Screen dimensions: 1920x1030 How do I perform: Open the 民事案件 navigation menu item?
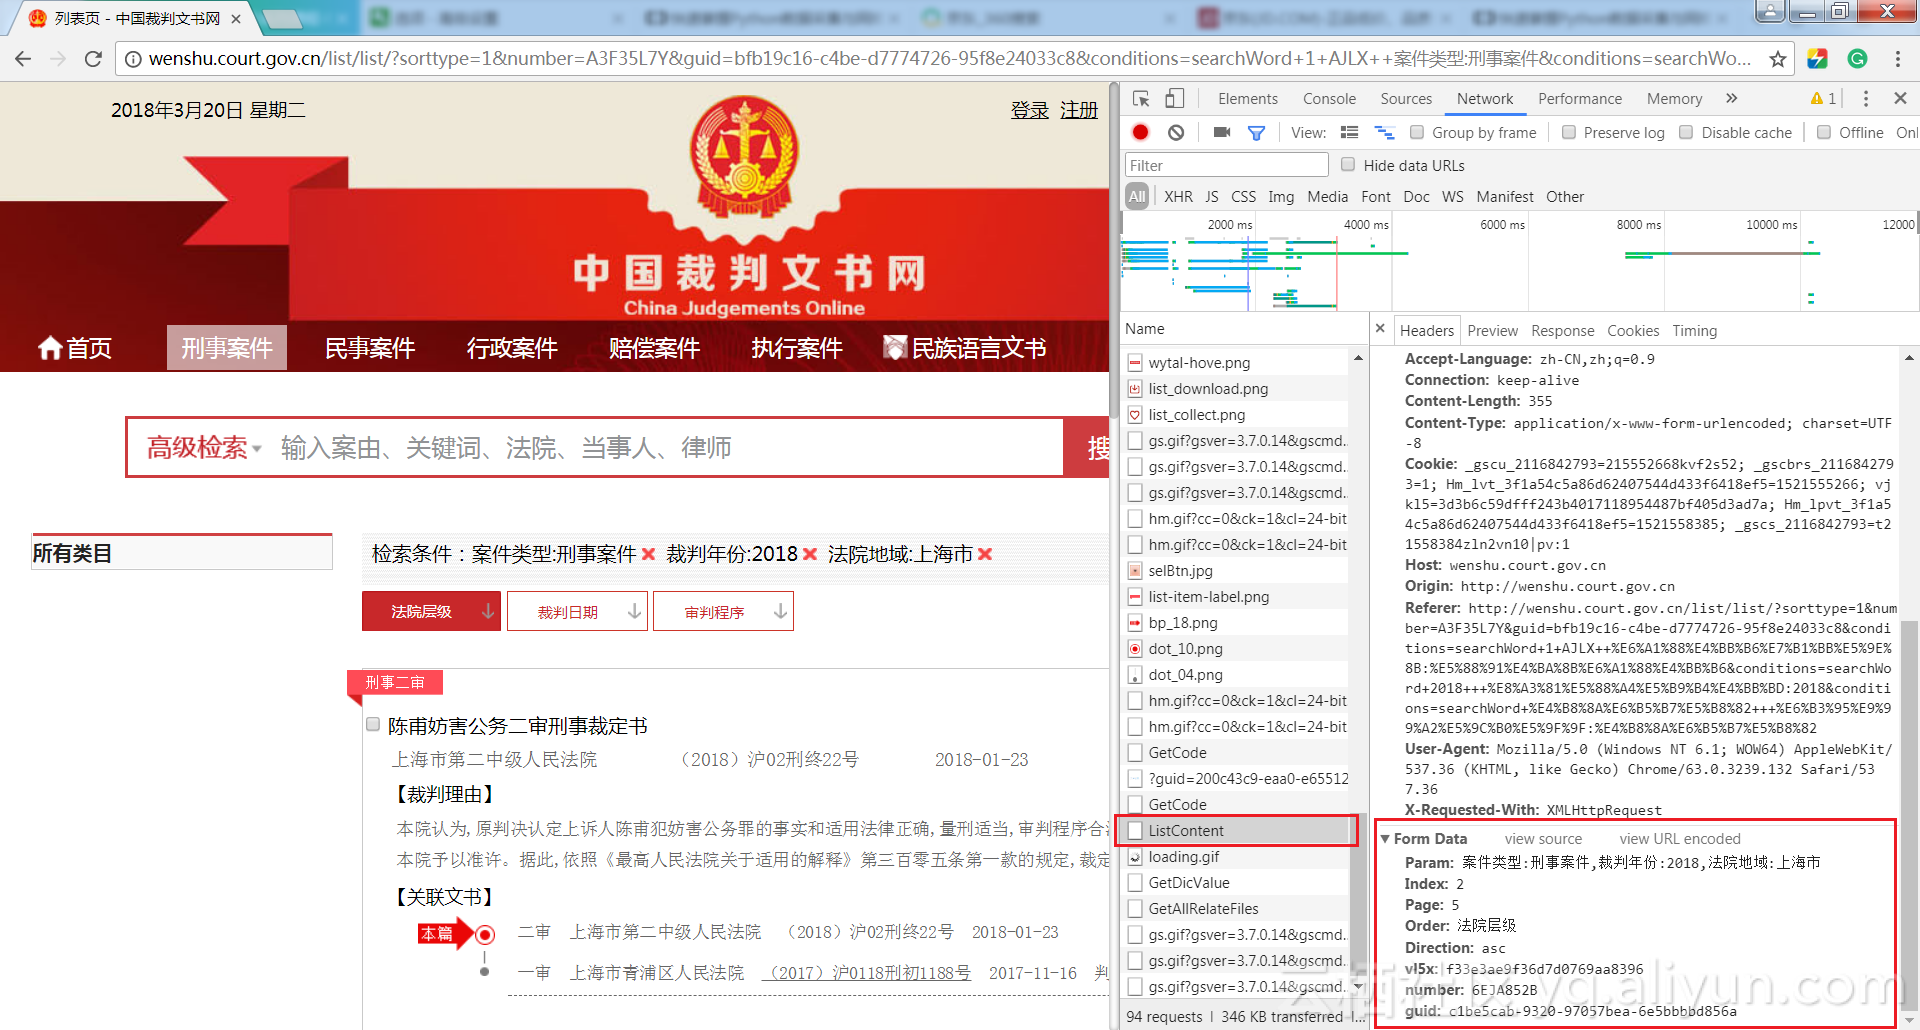click(x=370, y=348)
